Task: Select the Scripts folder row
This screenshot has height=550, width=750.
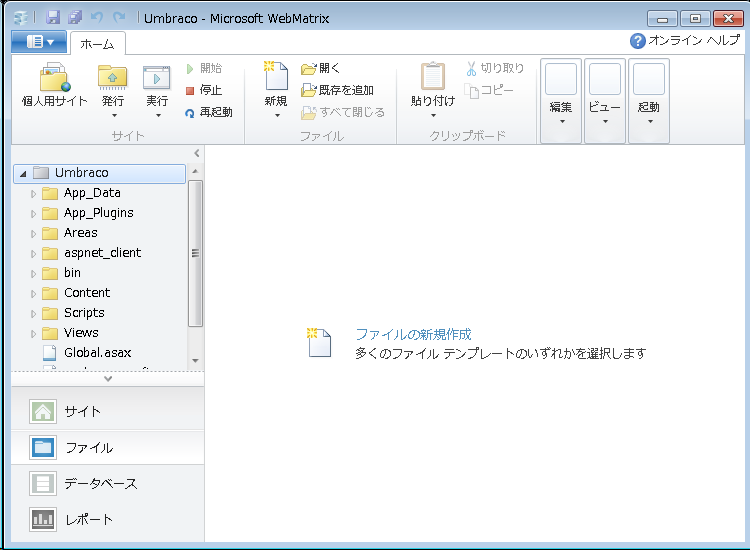Action: point(99,313)
